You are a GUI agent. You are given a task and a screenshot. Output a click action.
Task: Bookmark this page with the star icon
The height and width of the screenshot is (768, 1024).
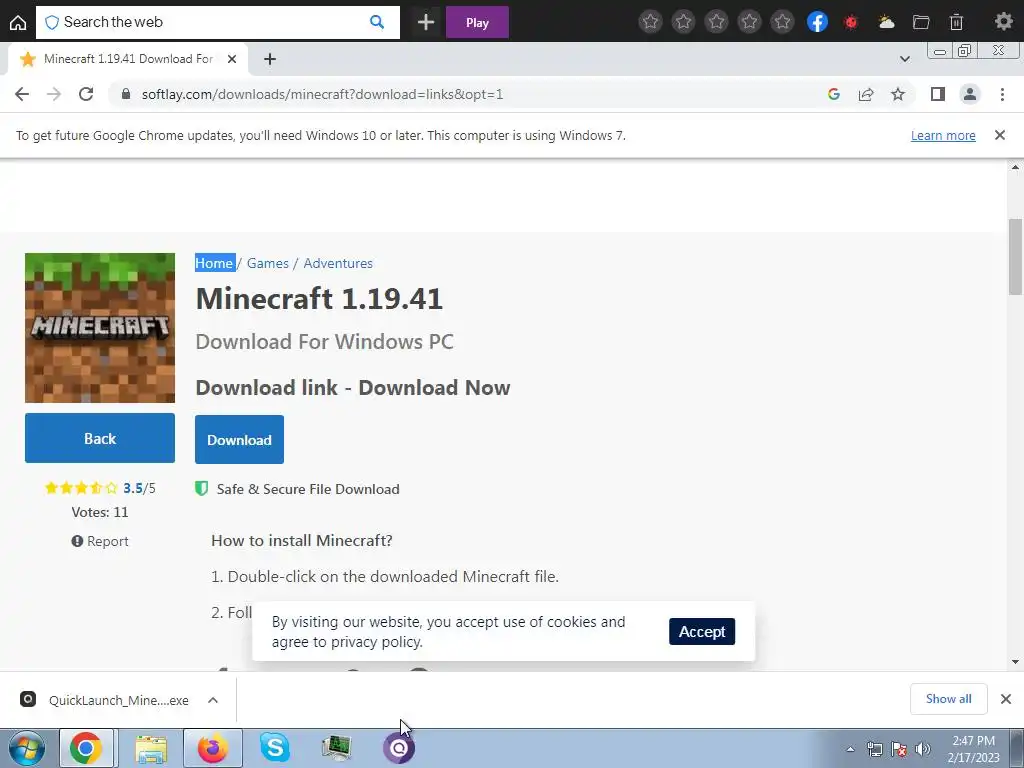pos(898,94)
